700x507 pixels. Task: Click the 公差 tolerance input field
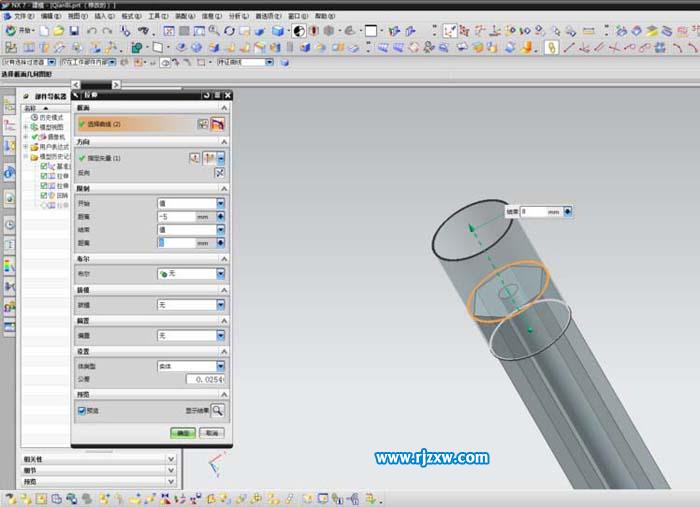[205, 380]
